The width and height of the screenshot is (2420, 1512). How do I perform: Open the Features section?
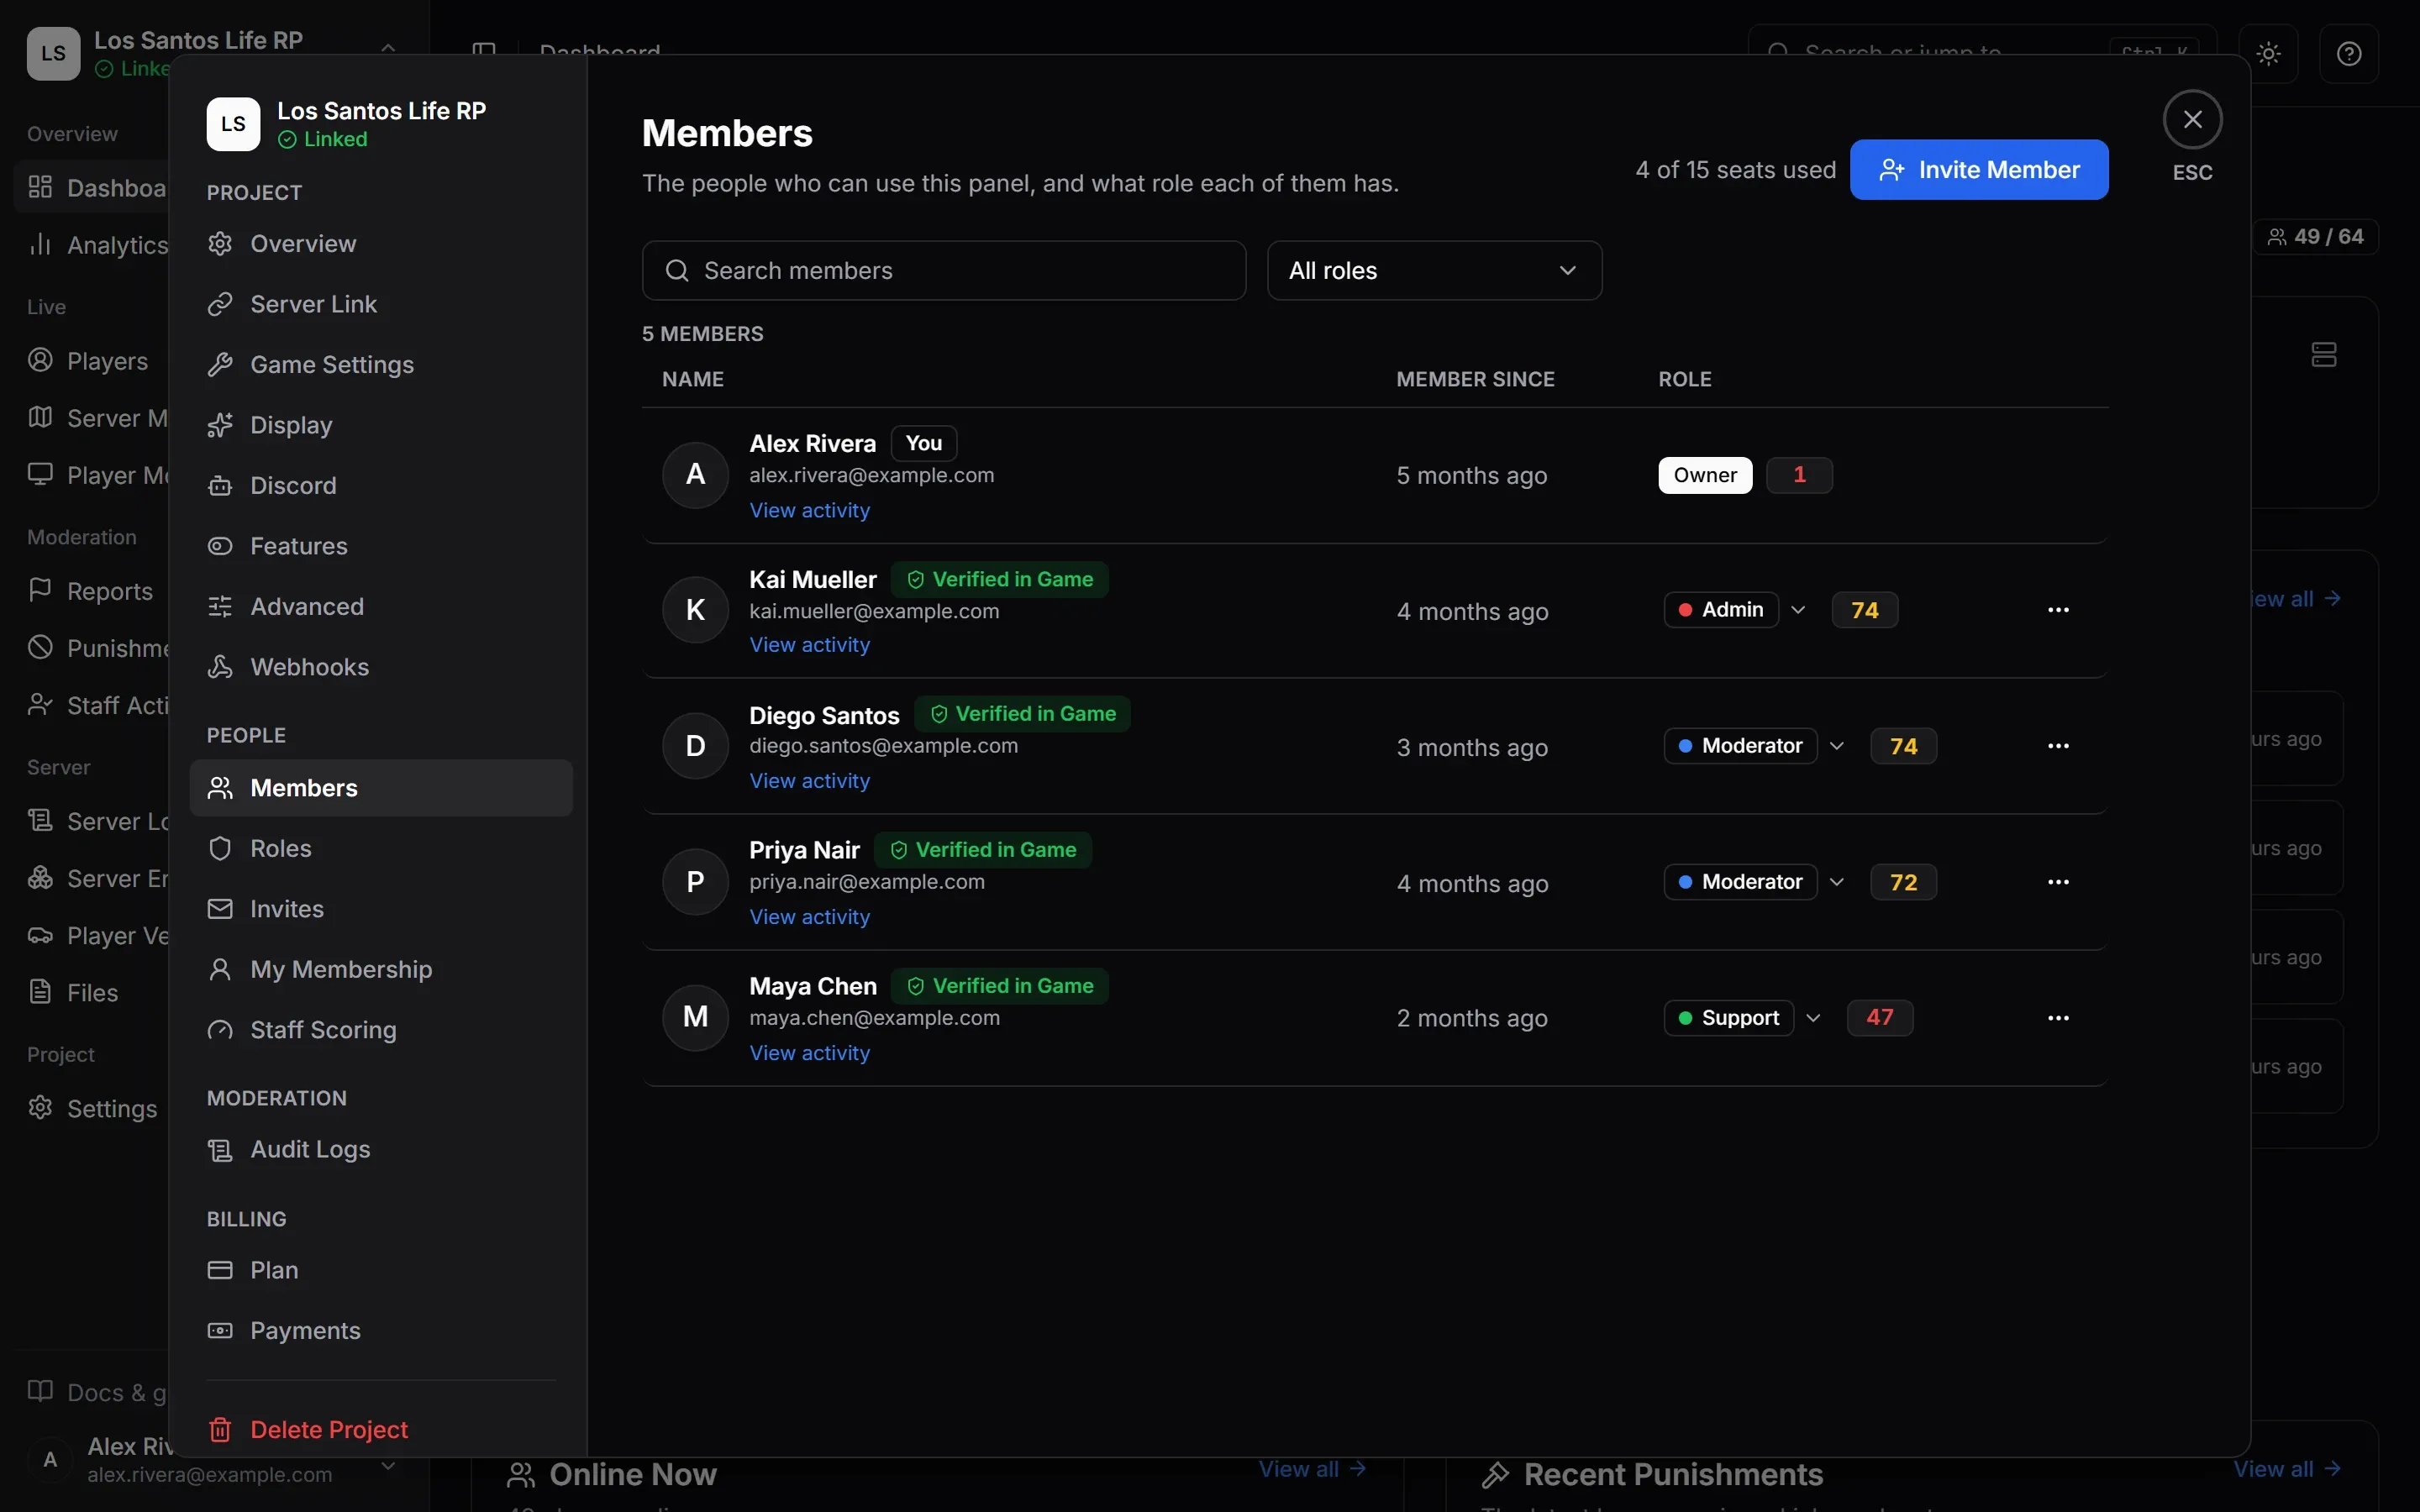tap(380, 546)
